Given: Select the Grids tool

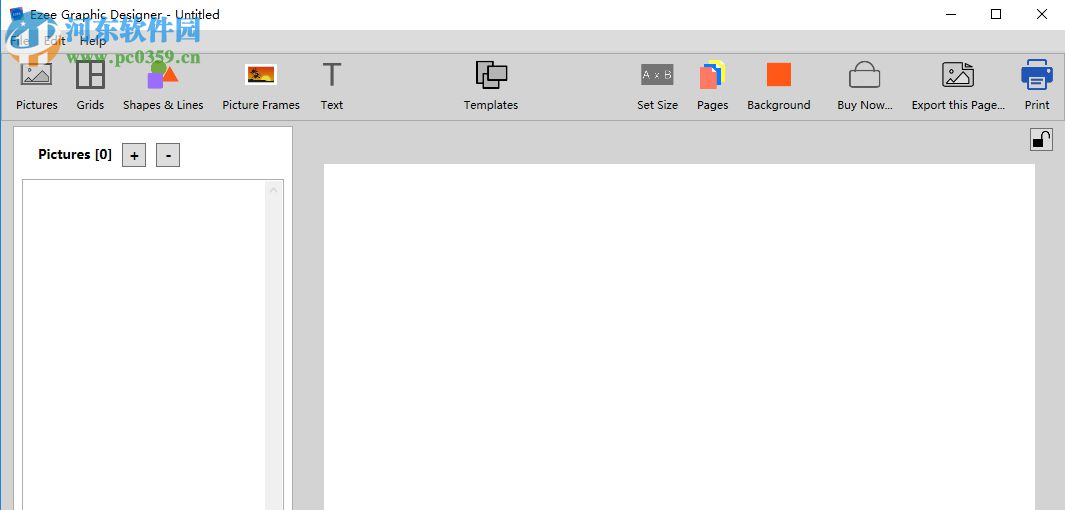Looking at the screenshot, I should pos(90,86).
